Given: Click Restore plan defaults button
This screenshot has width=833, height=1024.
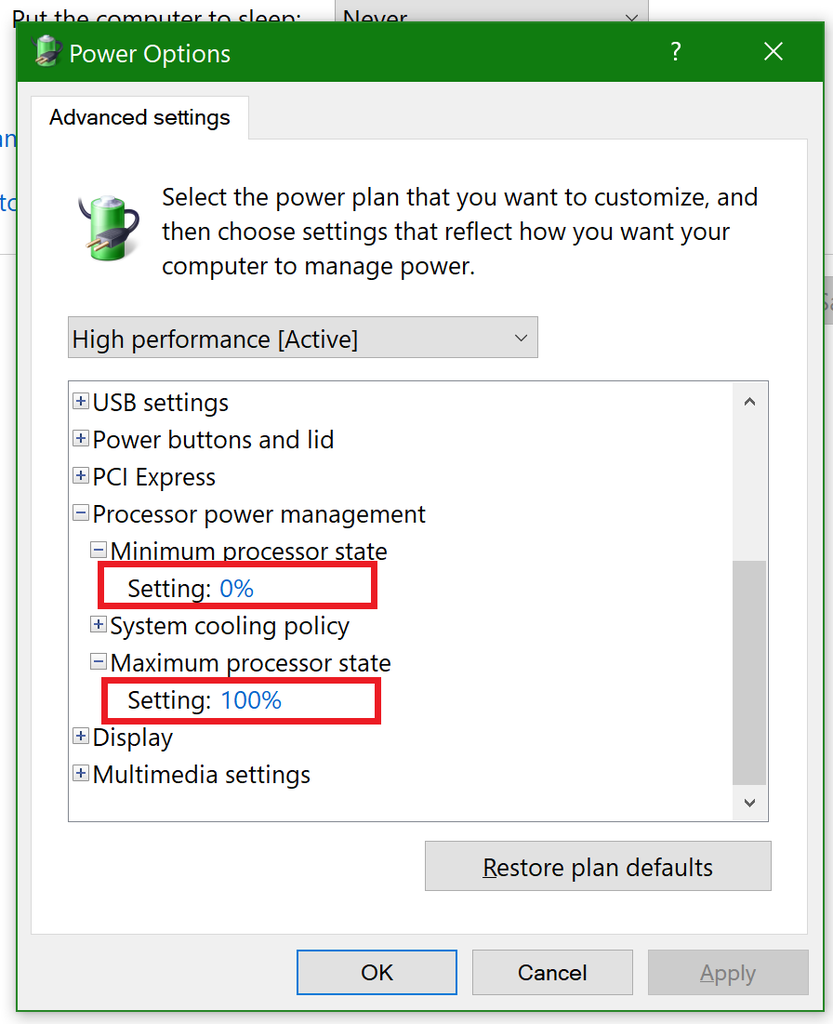Looking at the screenshot, I should point(598,866).
